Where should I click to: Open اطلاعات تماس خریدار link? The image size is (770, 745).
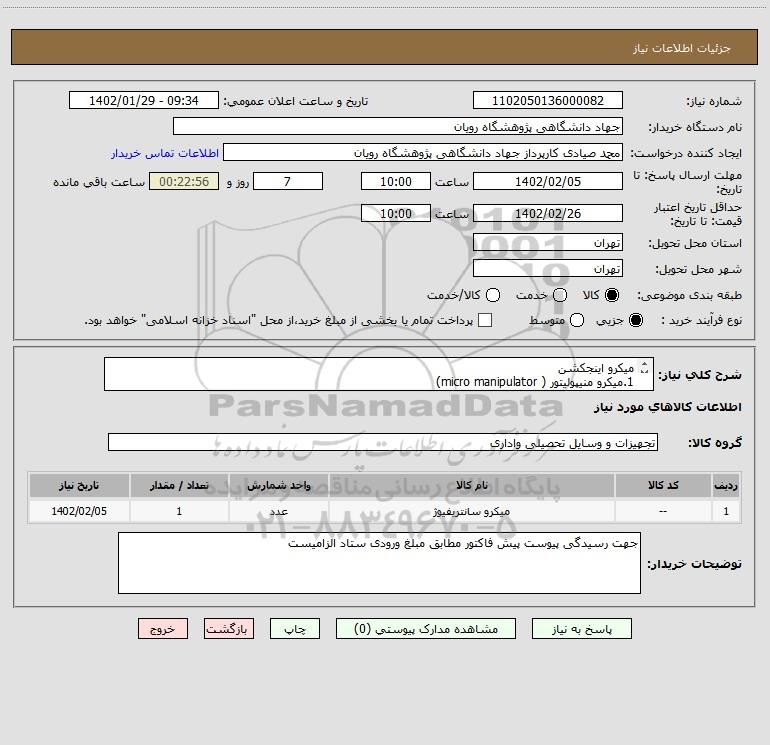[165, 153]
